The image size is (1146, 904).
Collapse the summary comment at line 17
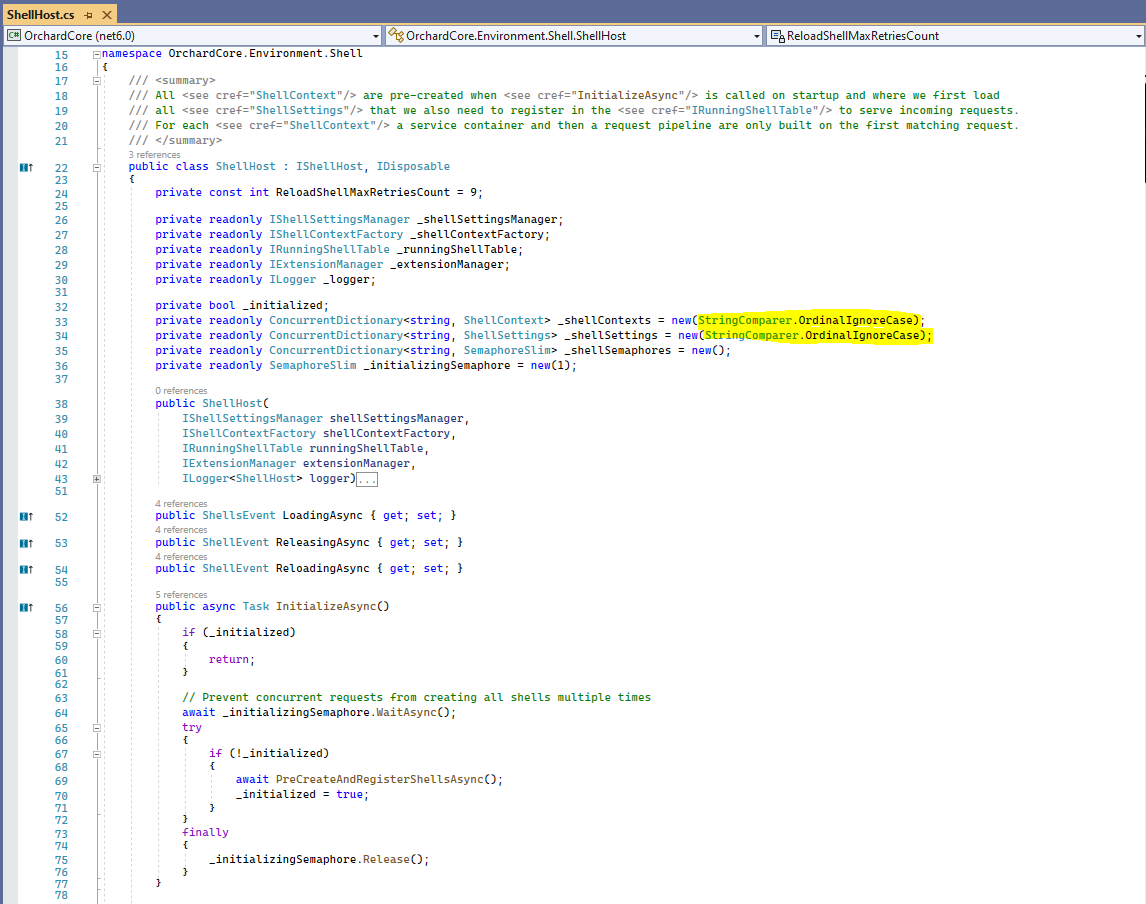click(x=96, y=81)
